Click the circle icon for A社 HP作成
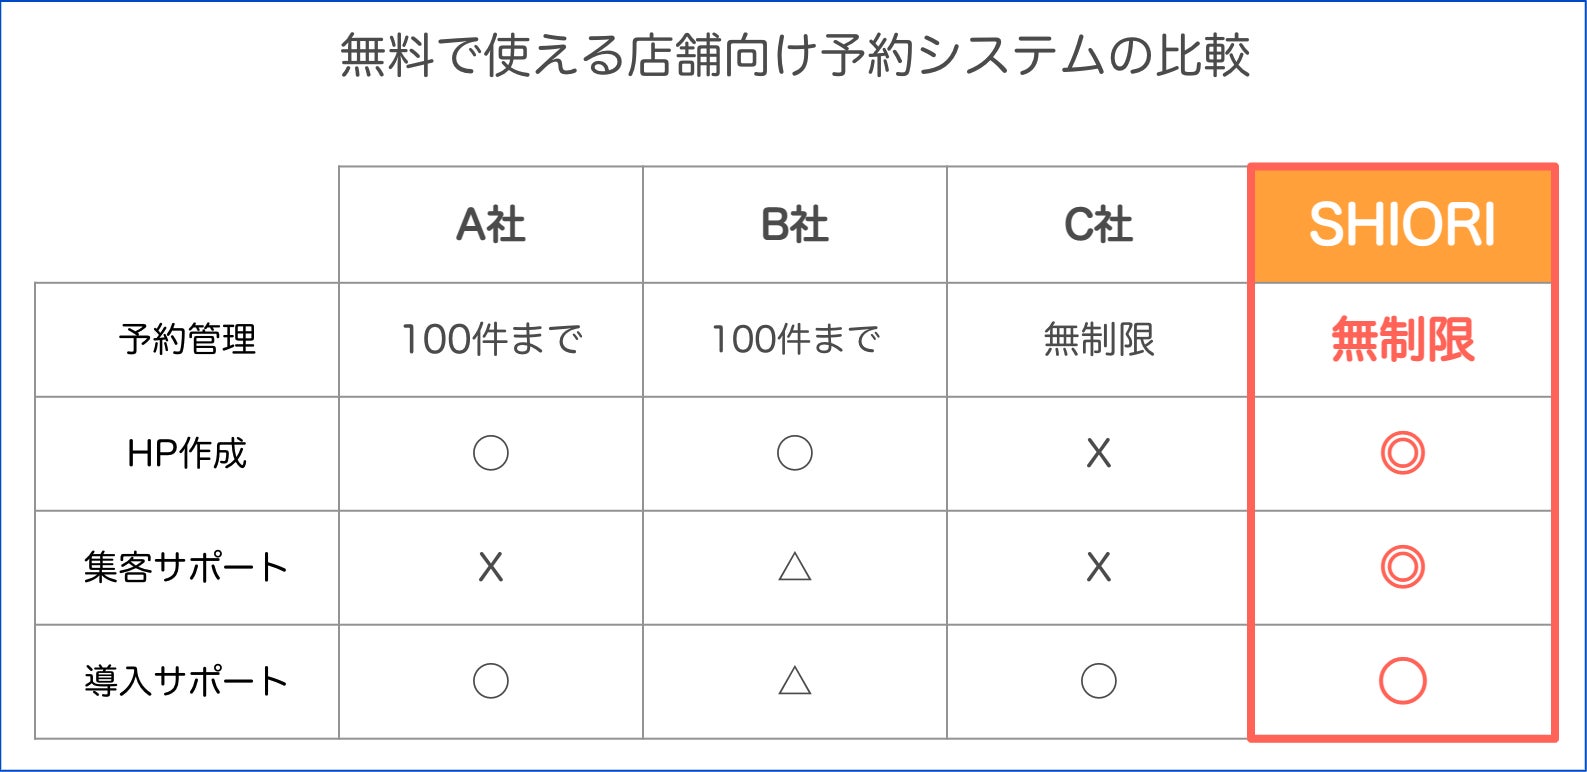The height and width of the screenshot is (772, 1587). pyautogui.click(x=490, y=453)
